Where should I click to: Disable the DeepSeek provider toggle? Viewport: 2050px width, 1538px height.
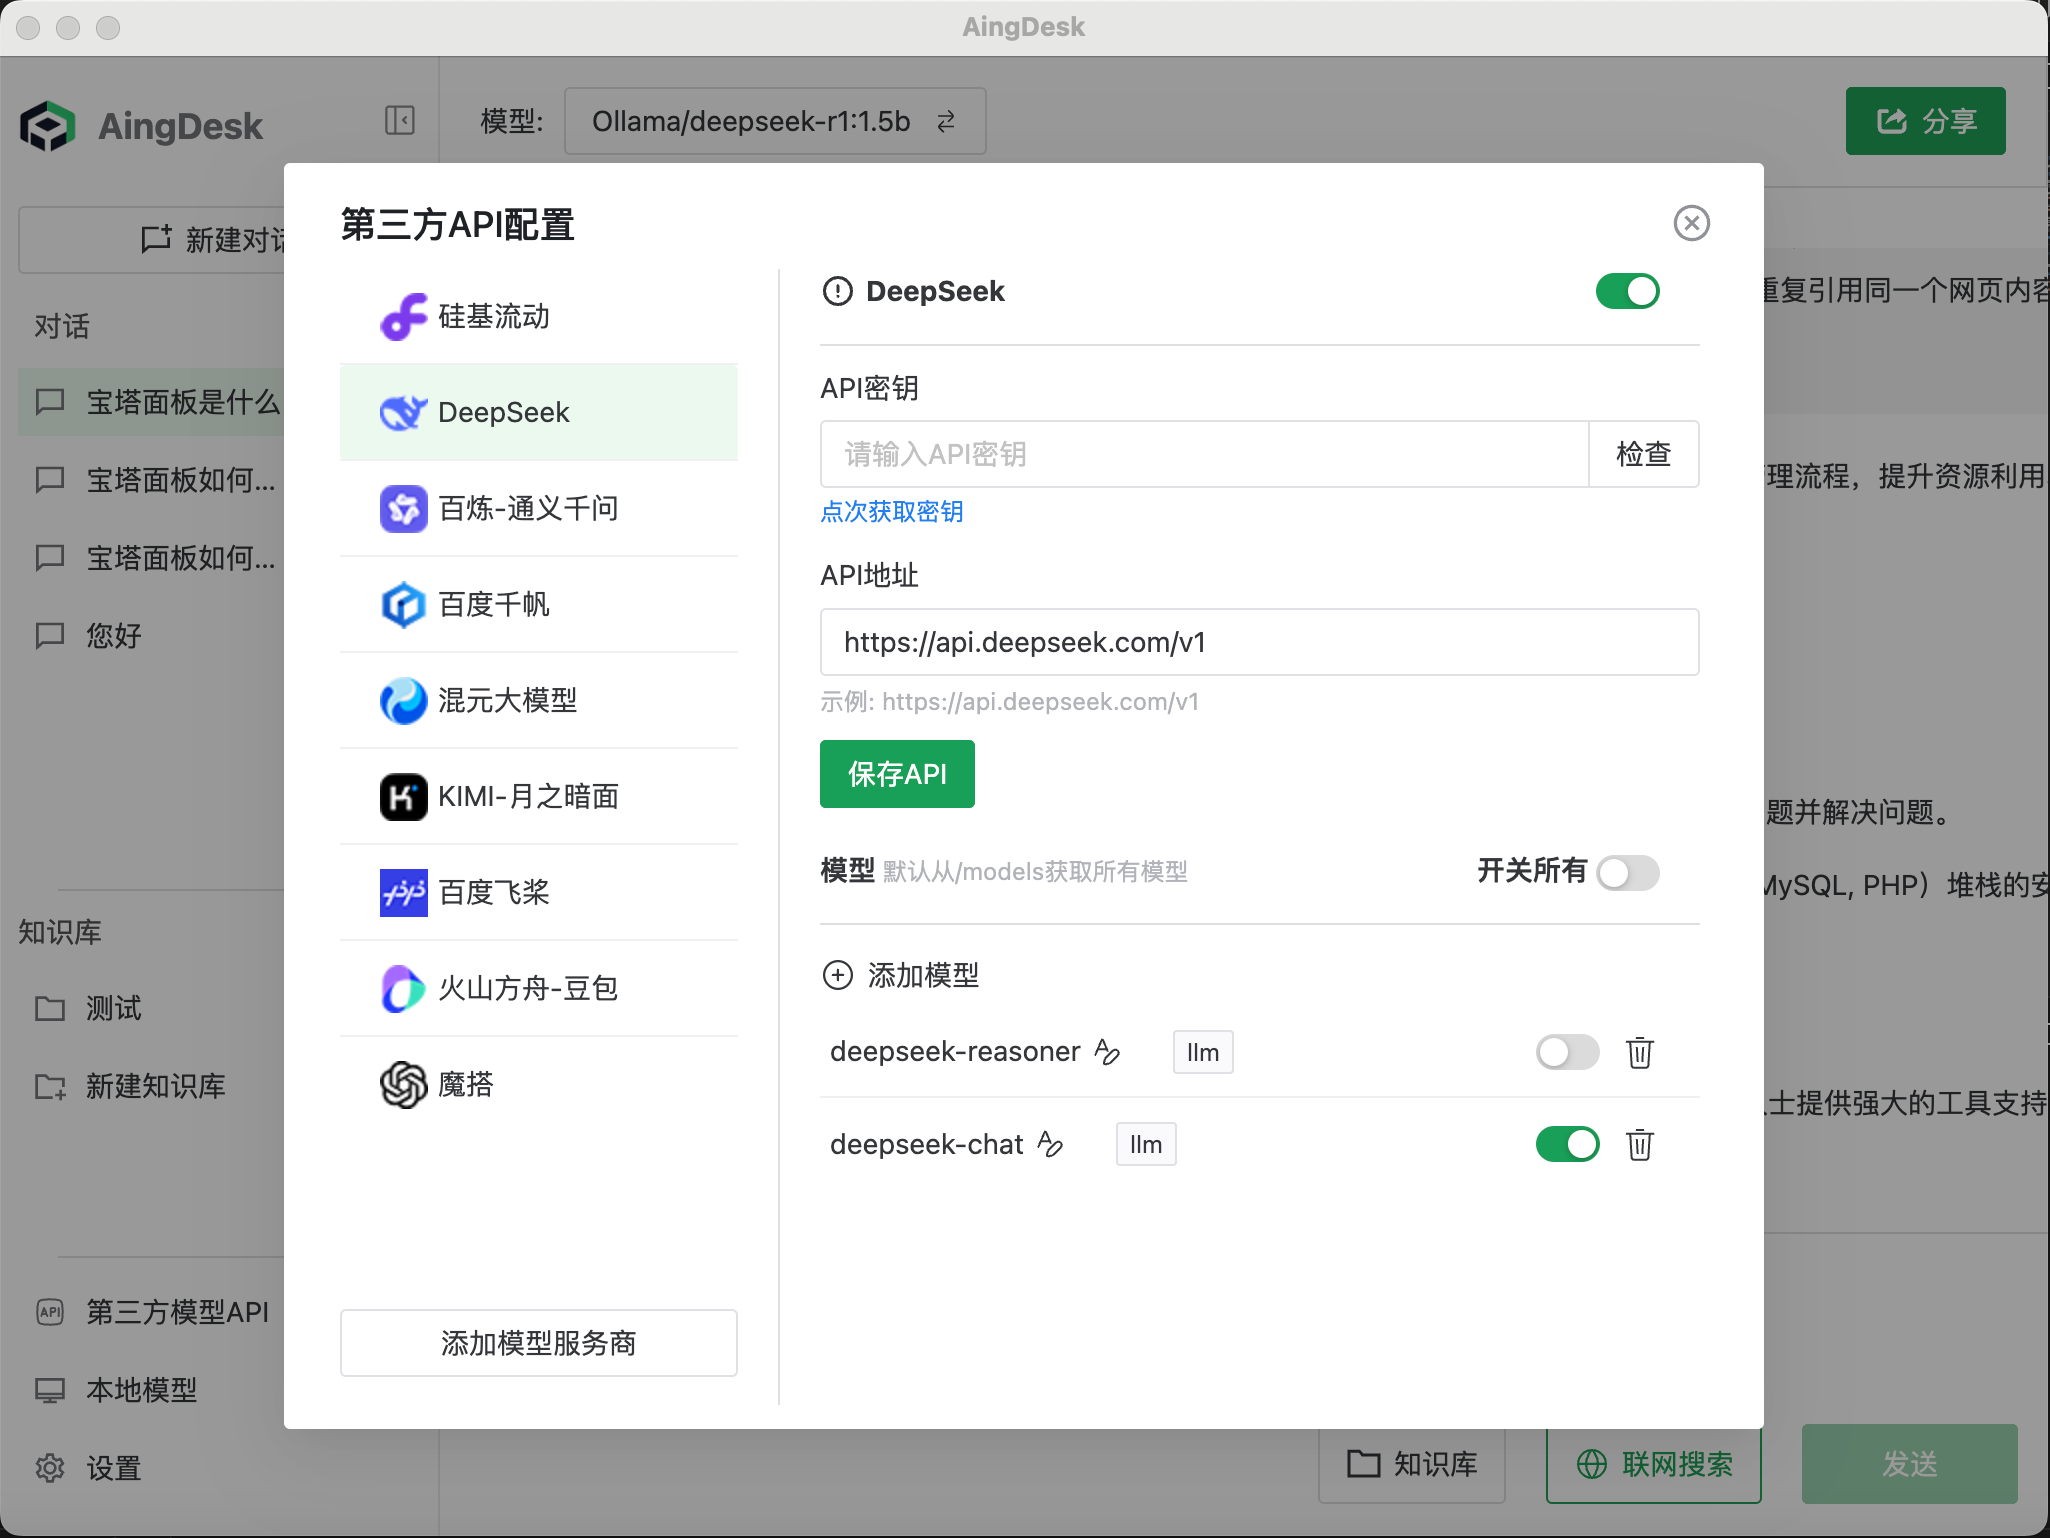pos(1627,291)
